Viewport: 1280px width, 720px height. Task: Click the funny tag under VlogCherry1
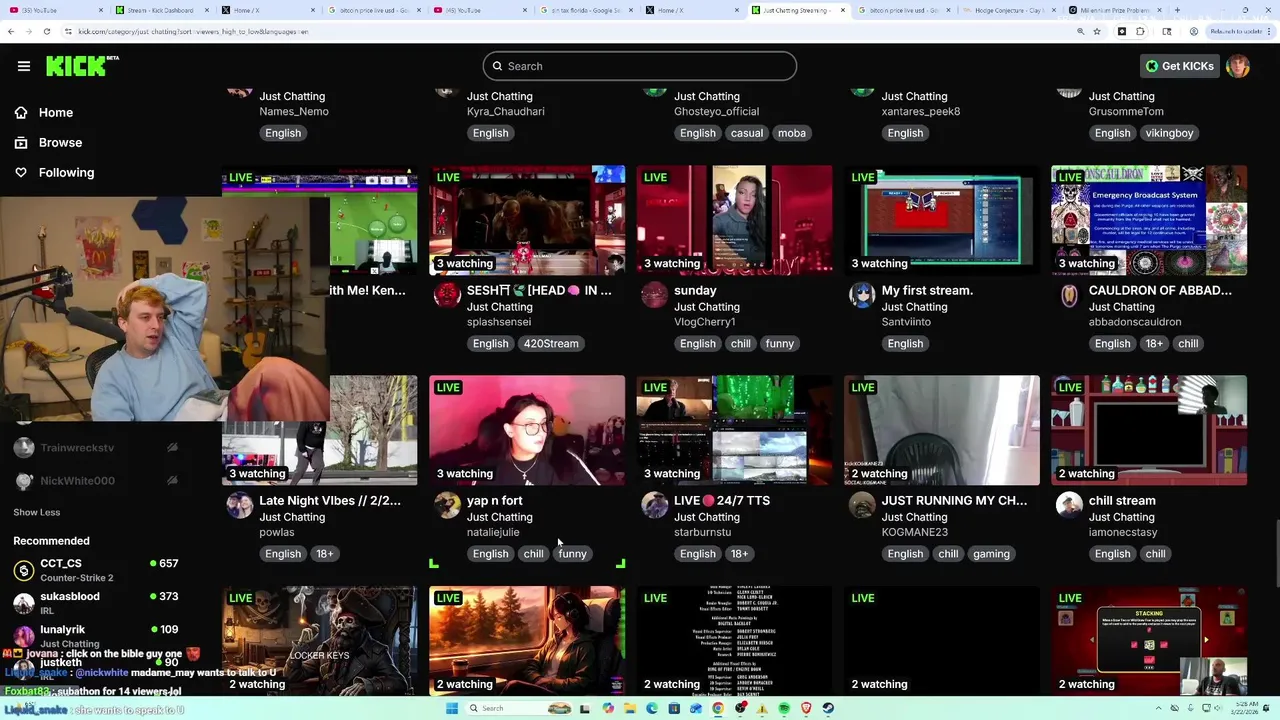tap(779, 344)
